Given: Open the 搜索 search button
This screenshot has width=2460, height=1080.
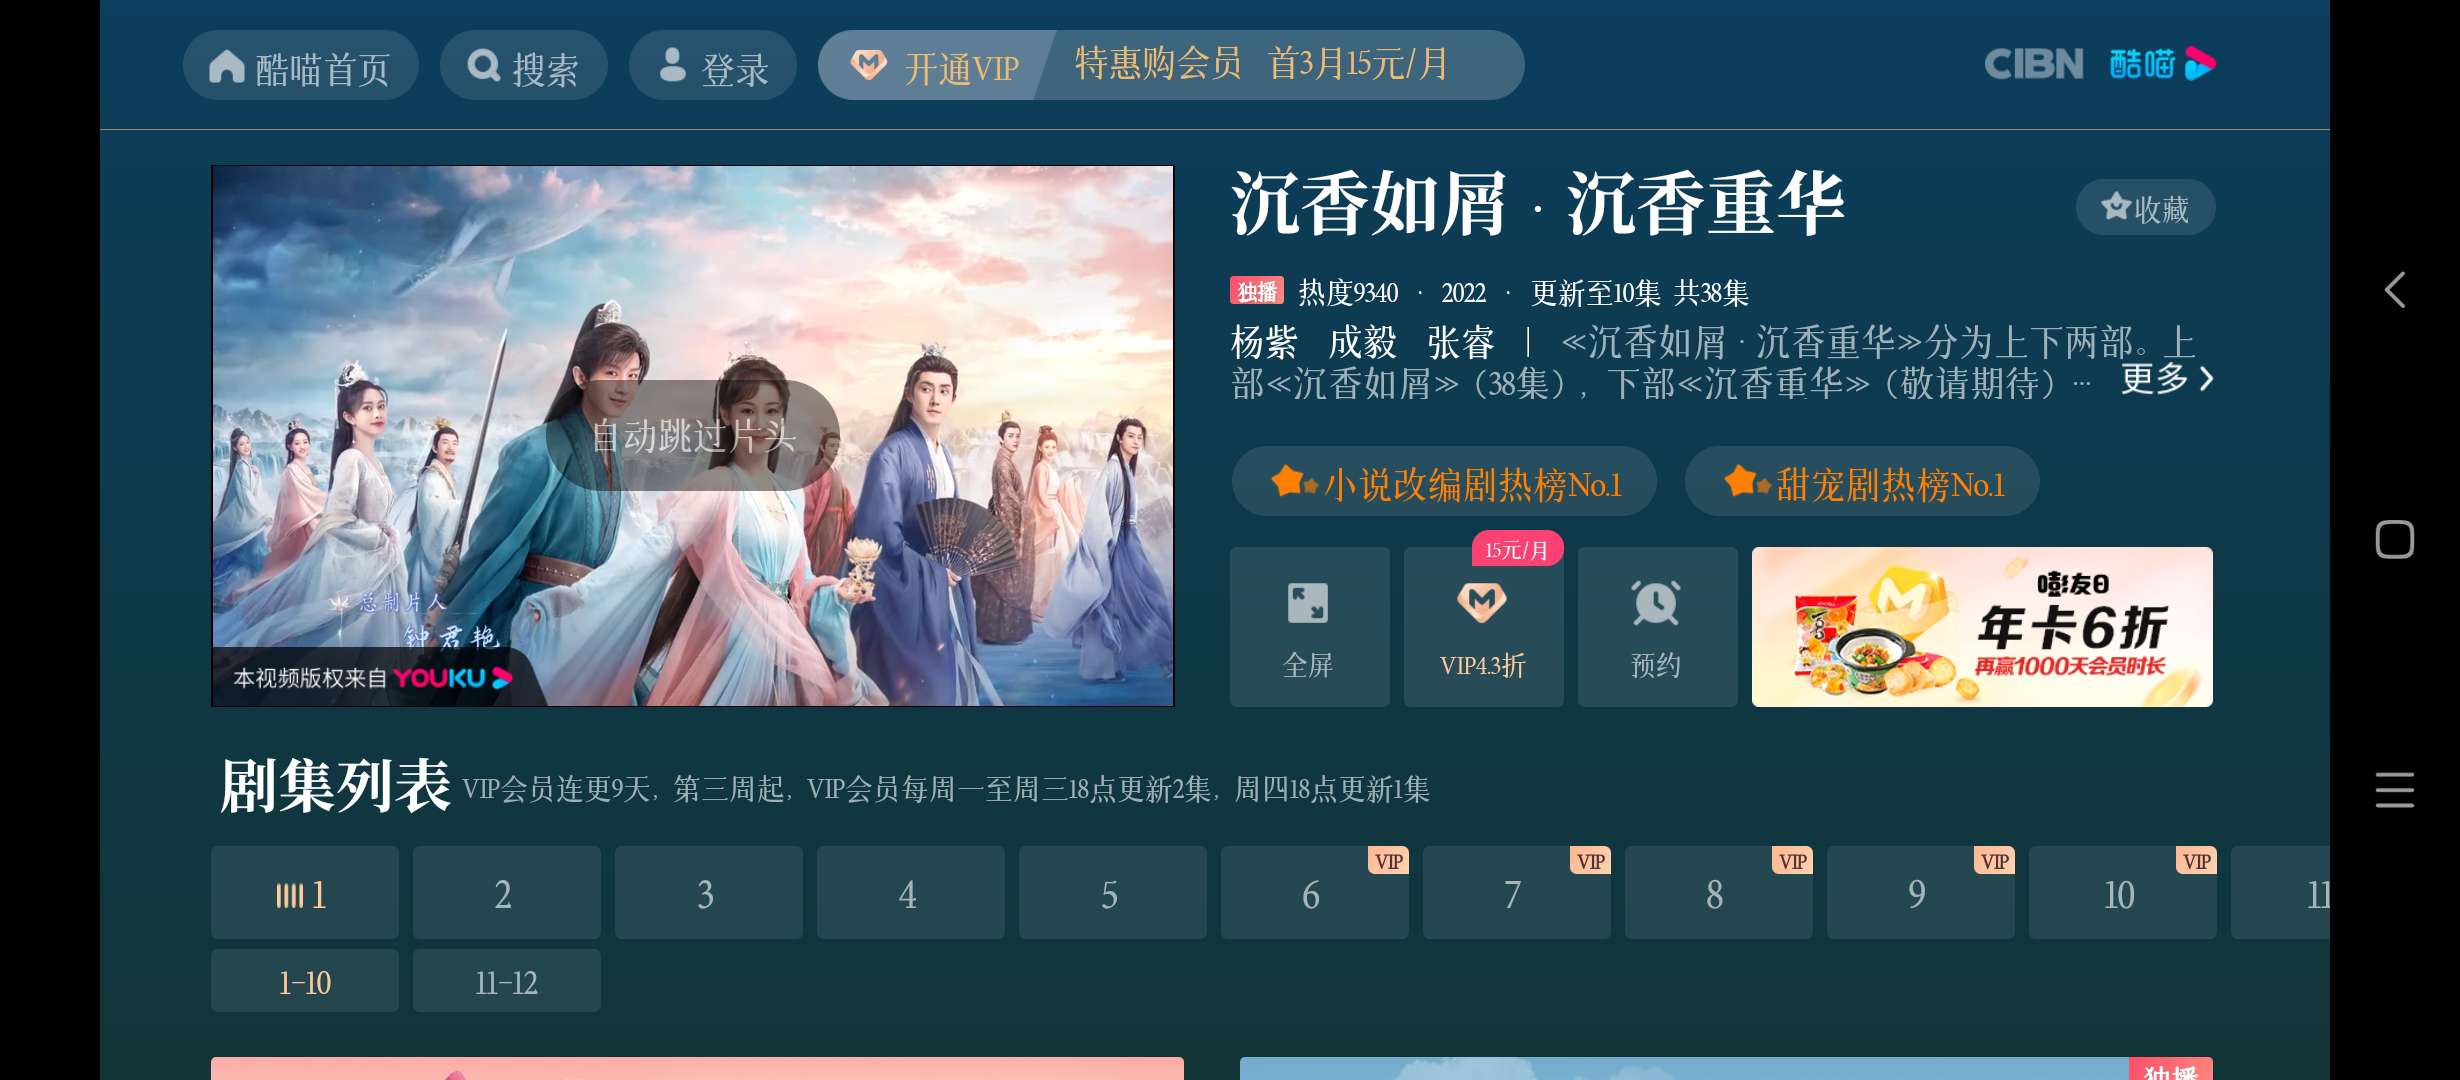Looking at the screenshot, I should (x=523, y=66).
